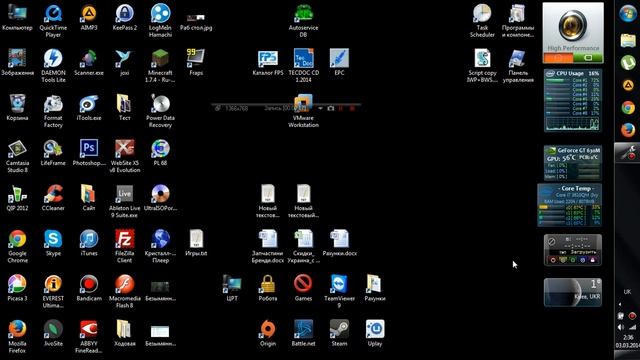
Task: Open Windows Explorer taskbar icon
Action: coord(628,40)
